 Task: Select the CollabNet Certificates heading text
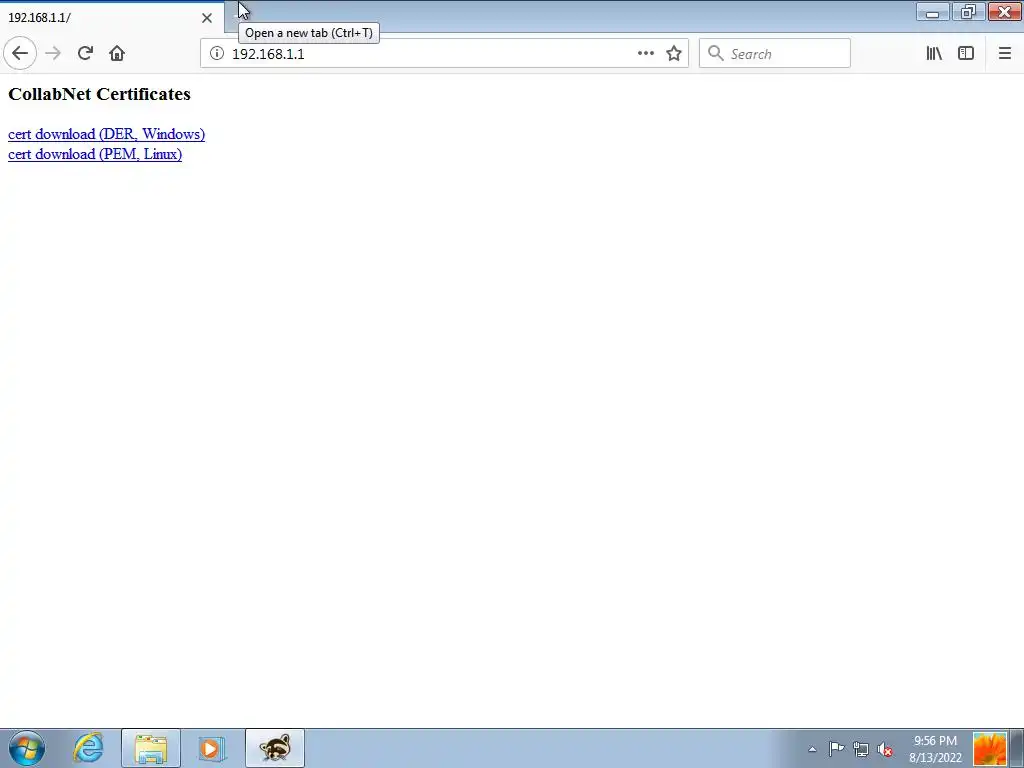click(99, 94)
